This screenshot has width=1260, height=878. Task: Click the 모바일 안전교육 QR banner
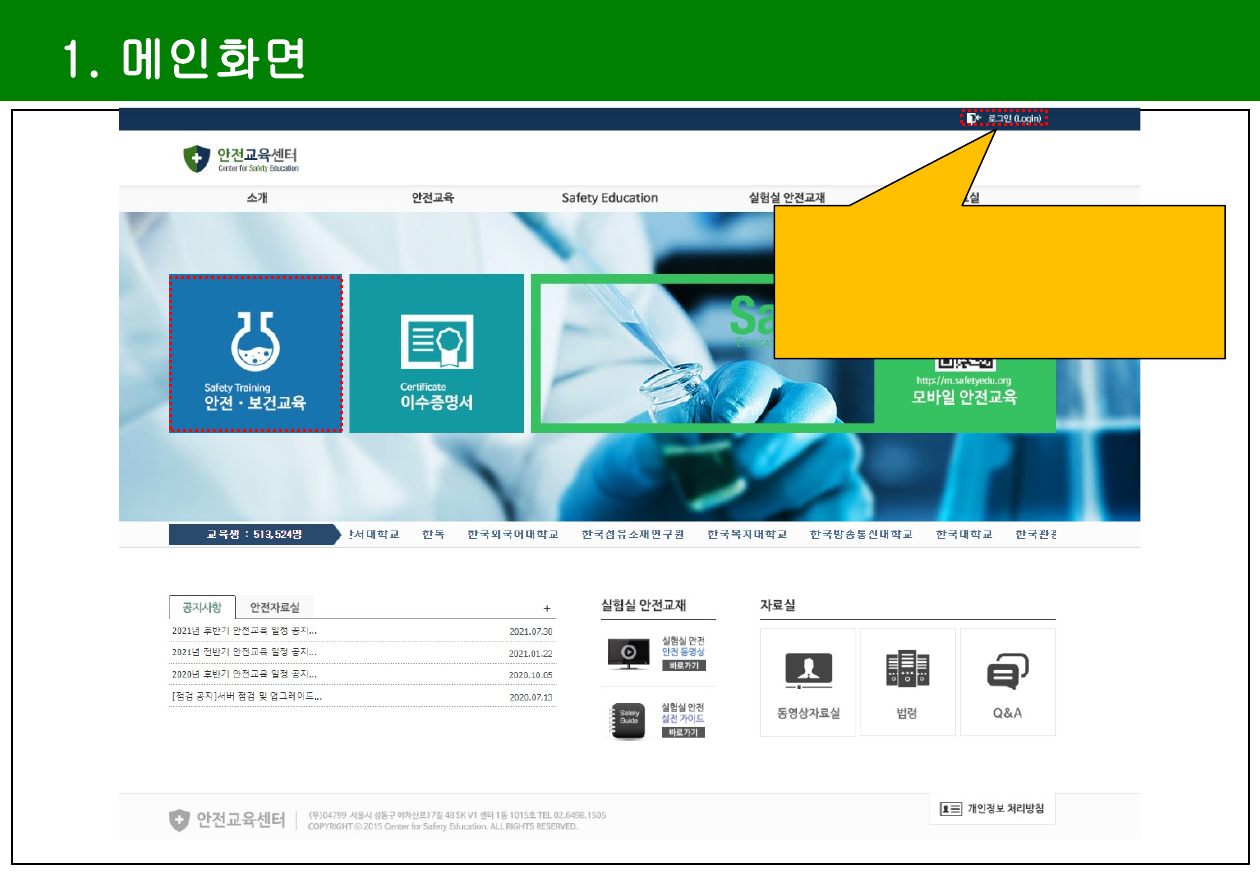coord(964,392)
